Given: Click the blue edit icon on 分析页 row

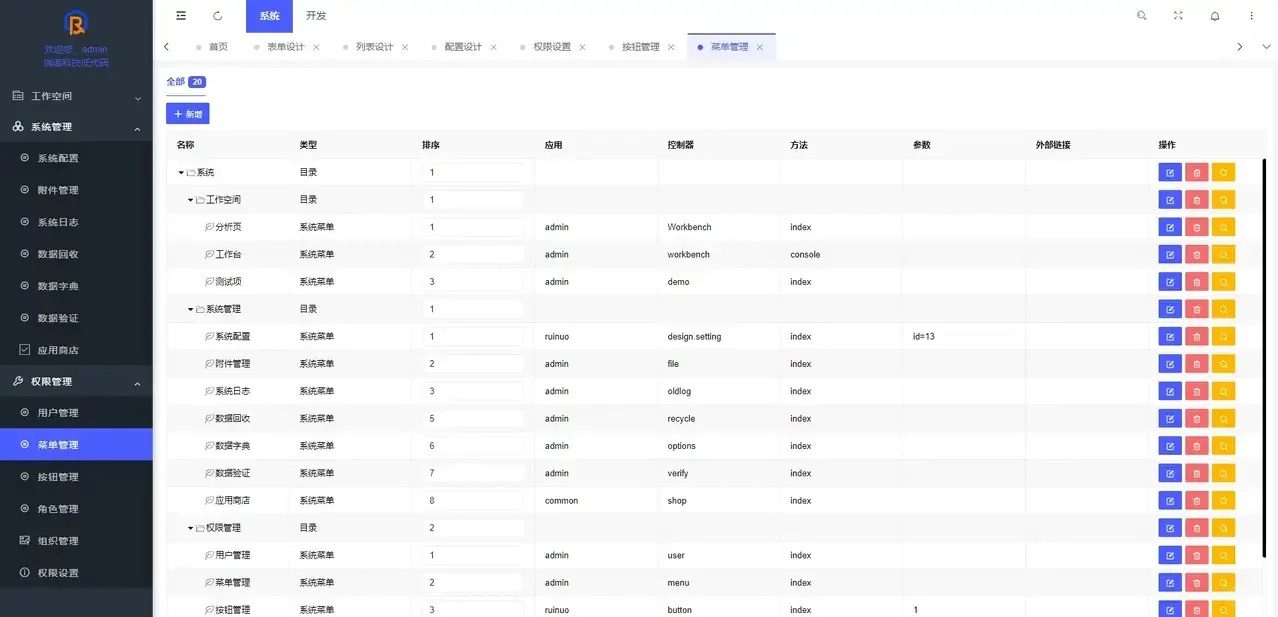Looking at the screenshot, I should (x=1170, y=226).
